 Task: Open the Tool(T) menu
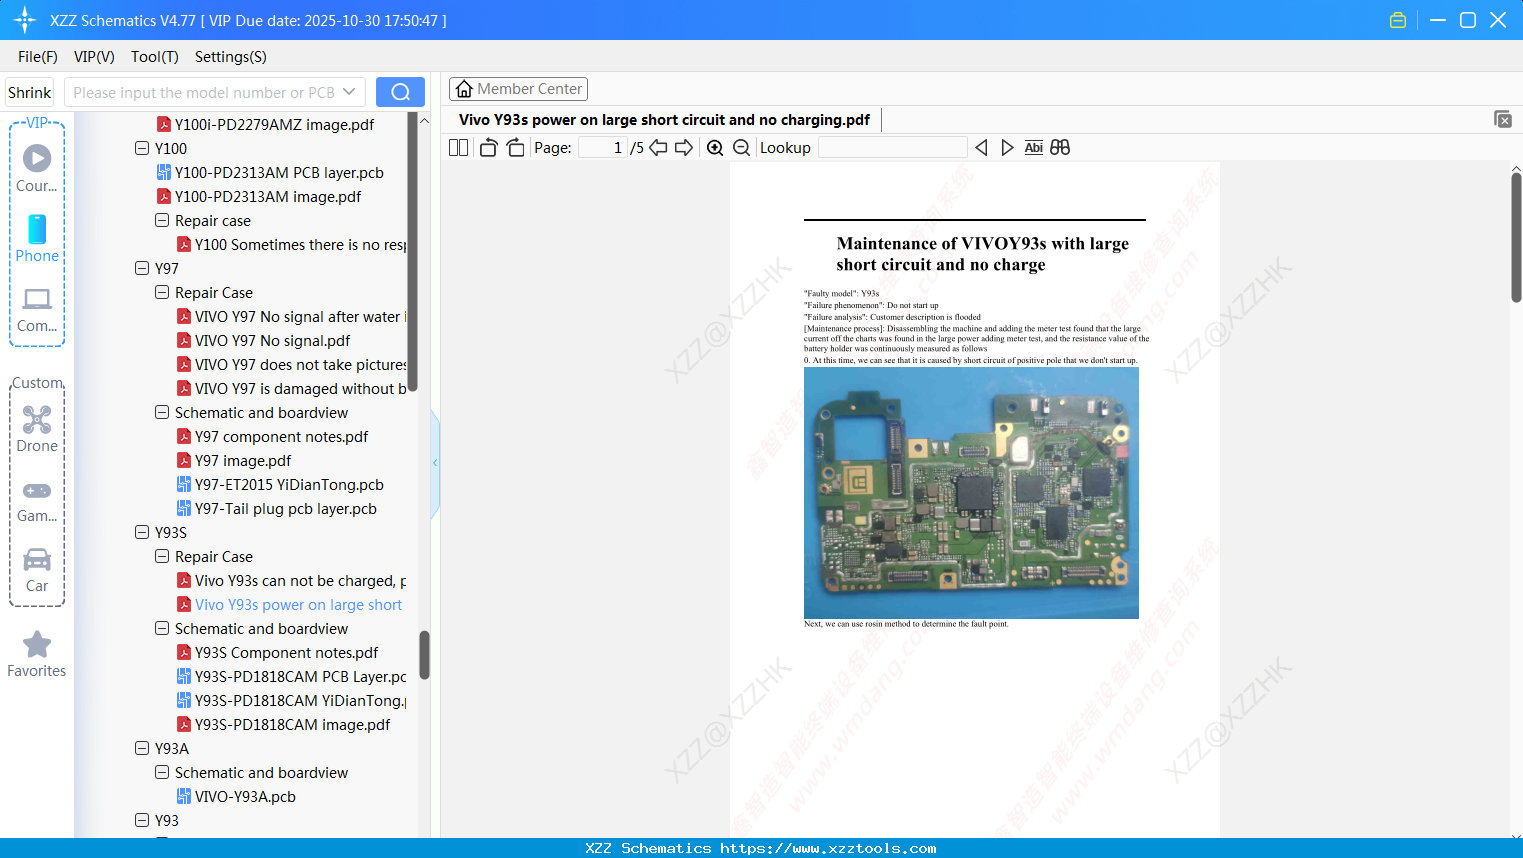click(x=155, y=57)
